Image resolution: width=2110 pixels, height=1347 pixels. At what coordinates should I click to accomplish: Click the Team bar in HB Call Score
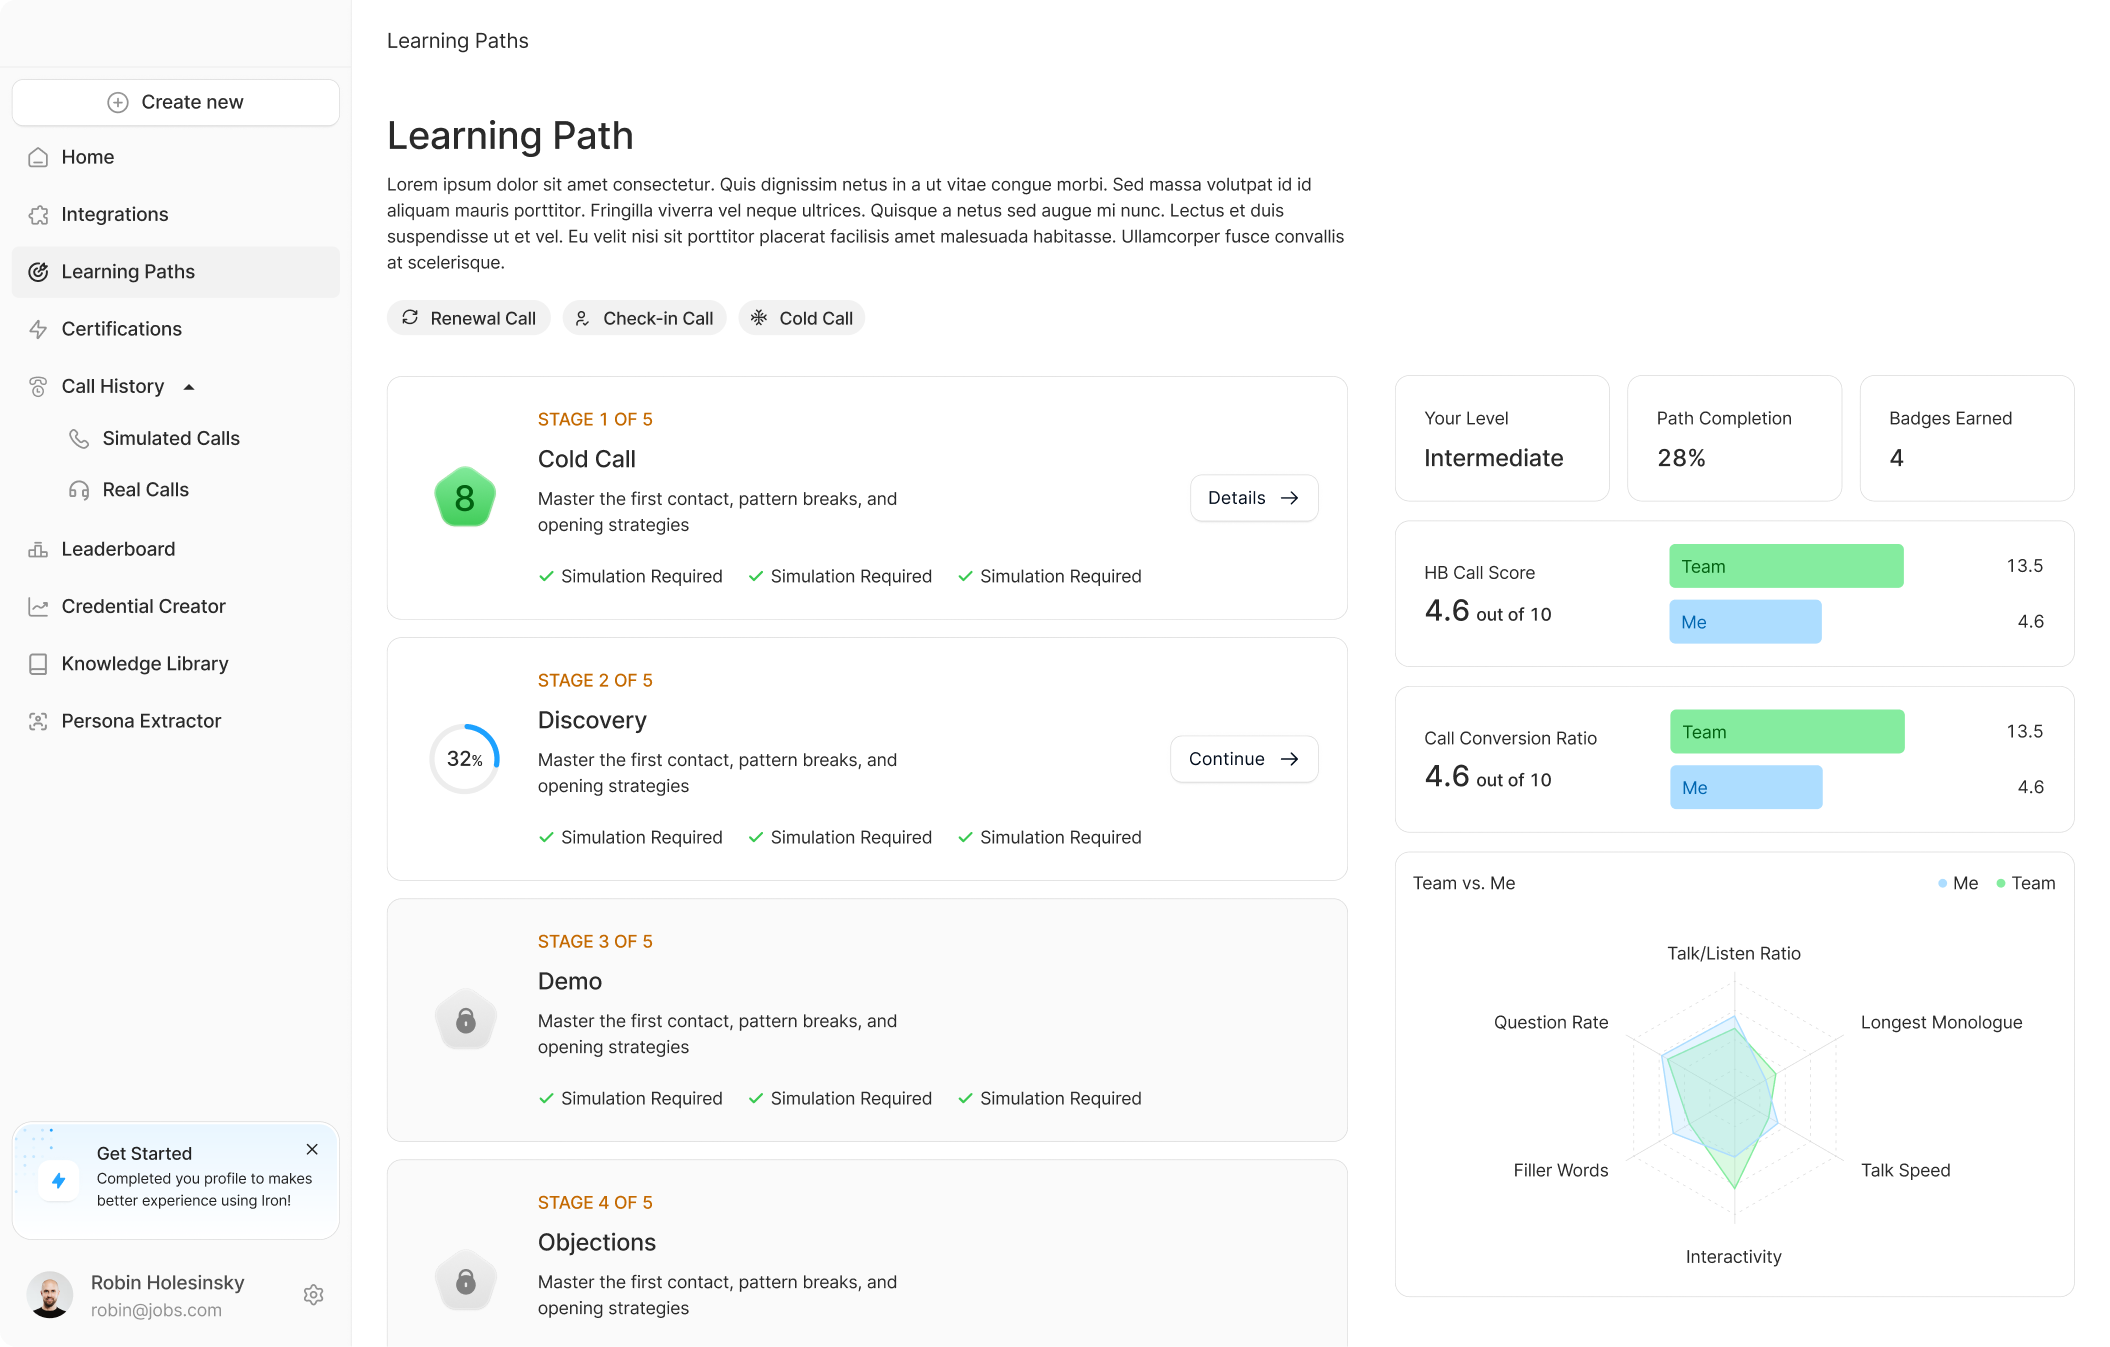tap(1786, 566)
